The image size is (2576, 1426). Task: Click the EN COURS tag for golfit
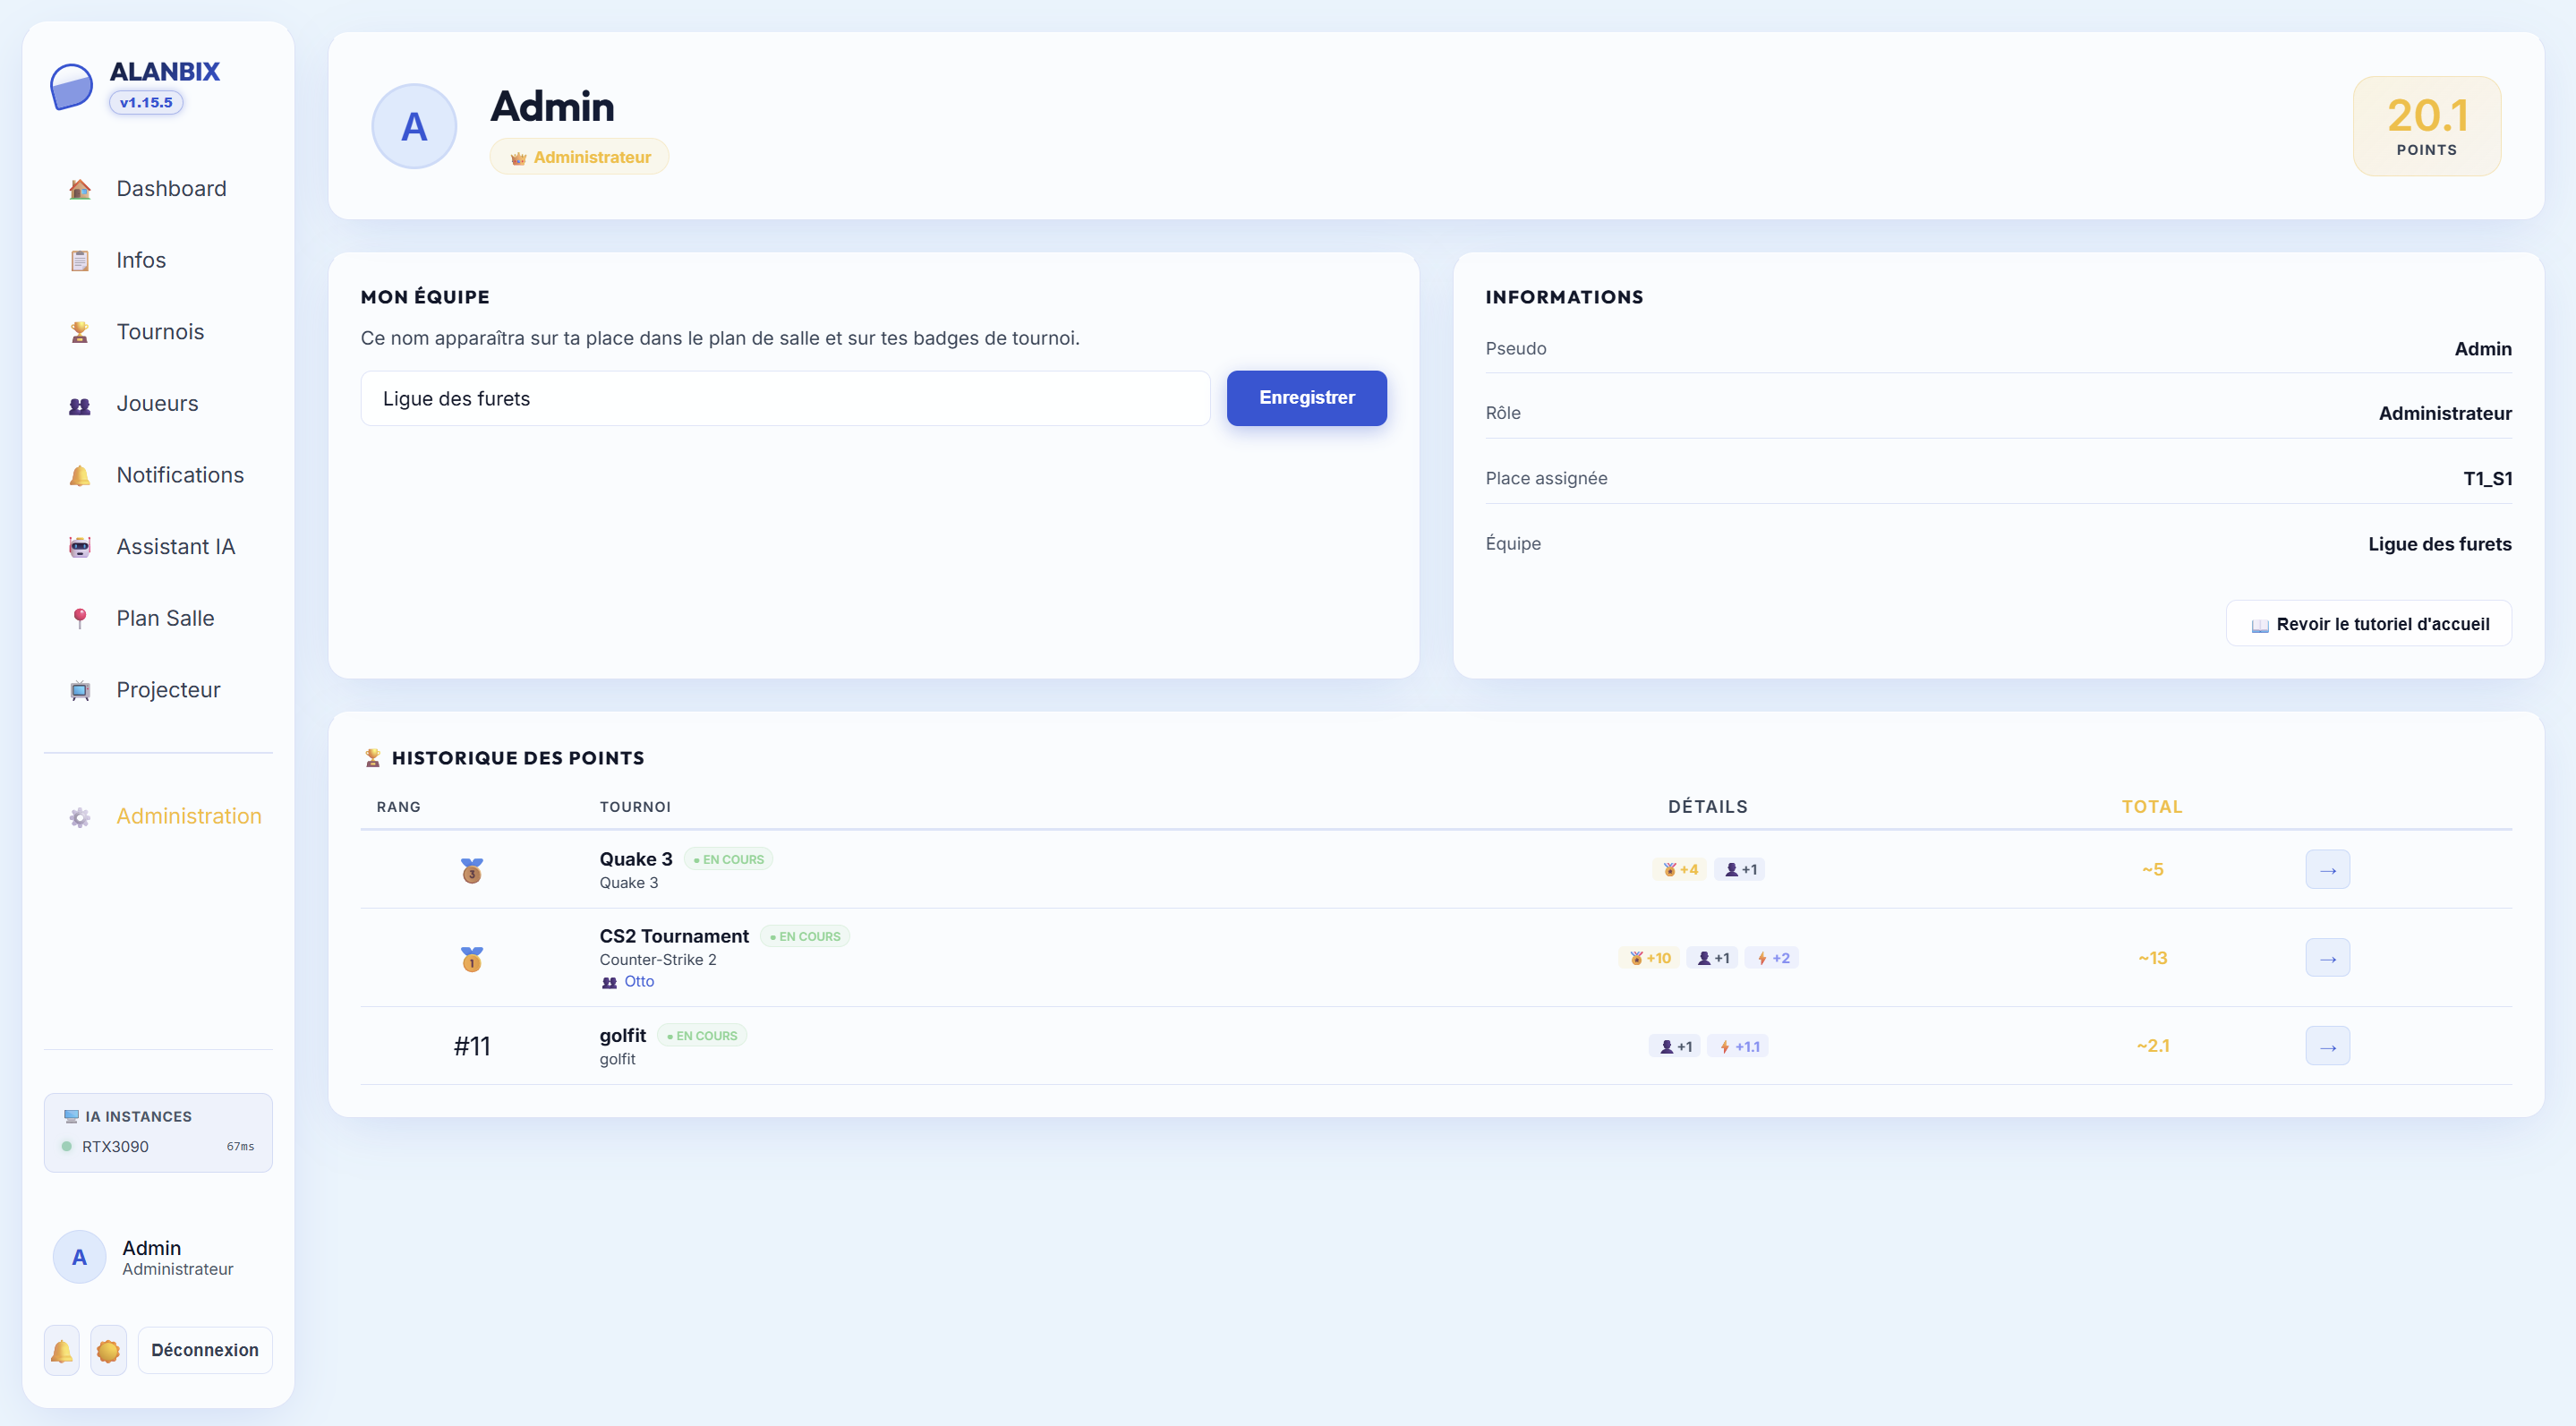point(702,1036)
